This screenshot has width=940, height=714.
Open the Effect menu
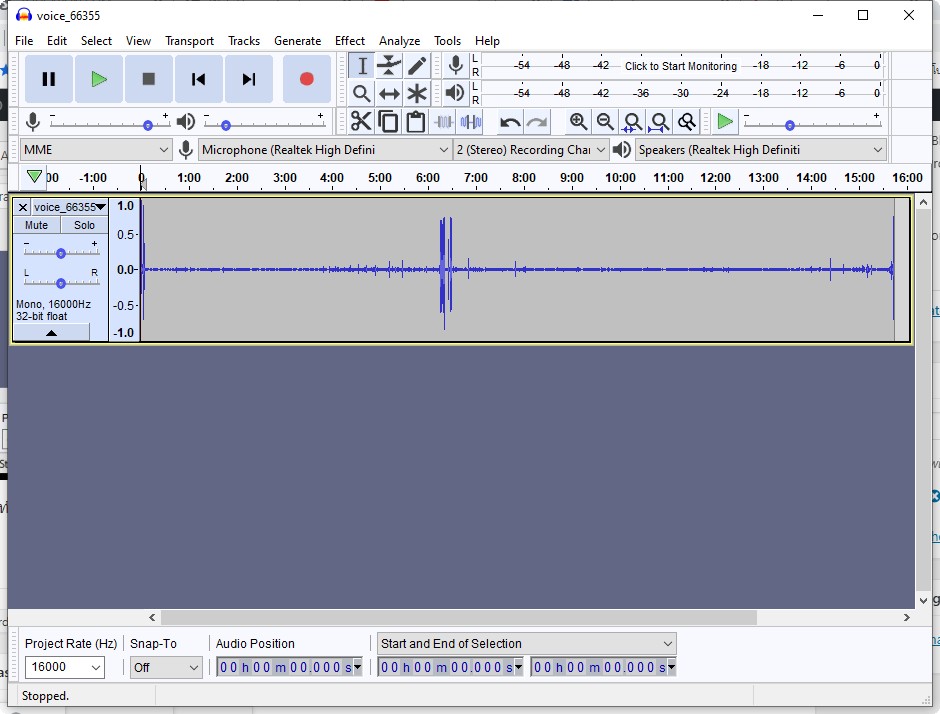coord(349,41)
